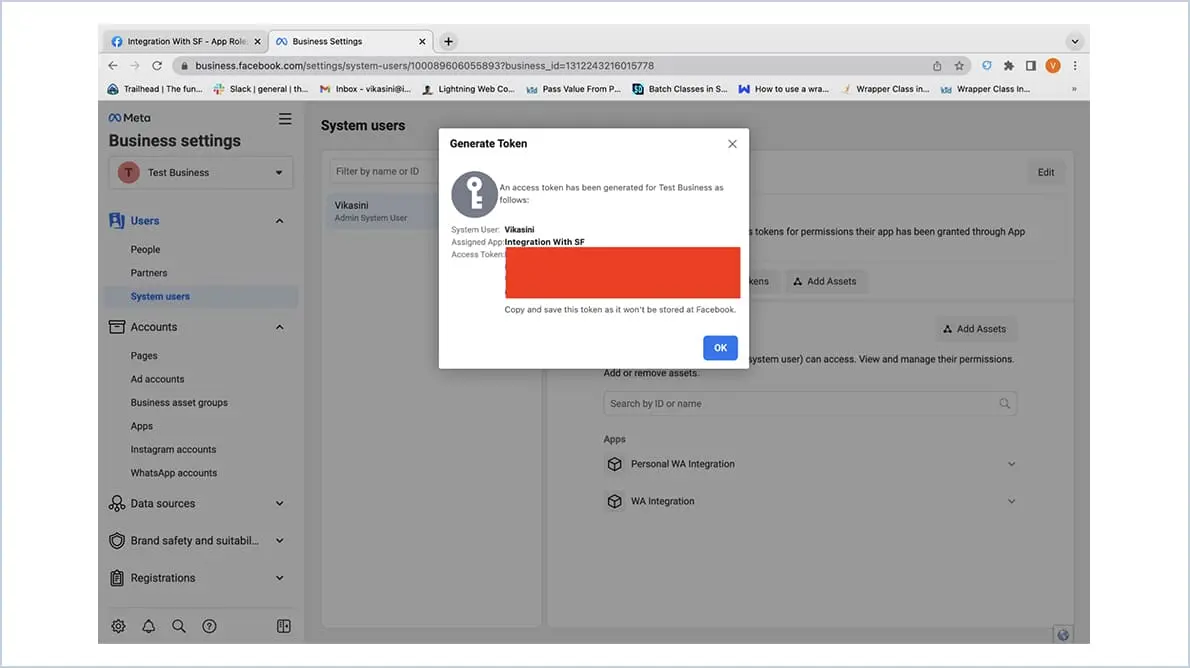Open the extensions puzzle icon
The image size is (1190, 668).
click(1009, 66)
